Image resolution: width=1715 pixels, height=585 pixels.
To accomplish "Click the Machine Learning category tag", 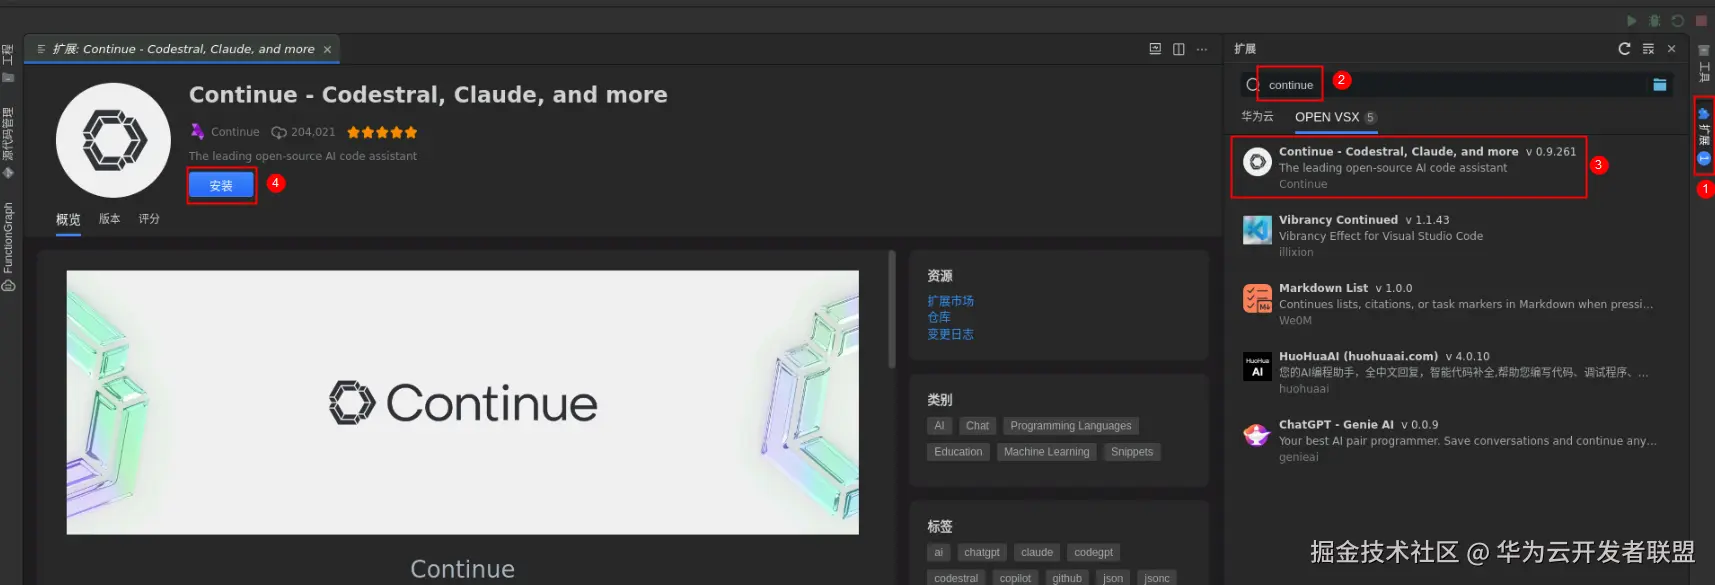I will point(1046,452).
